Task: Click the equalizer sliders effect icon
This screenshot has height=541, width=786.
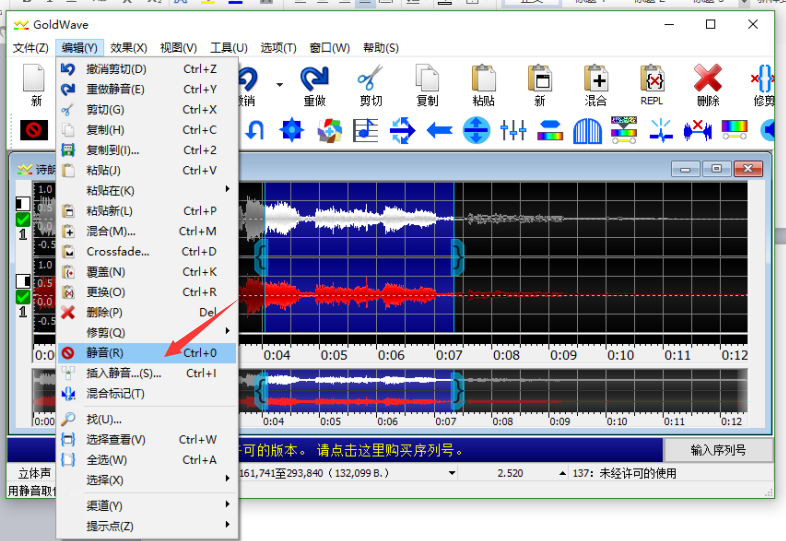Action: (513, 130)
